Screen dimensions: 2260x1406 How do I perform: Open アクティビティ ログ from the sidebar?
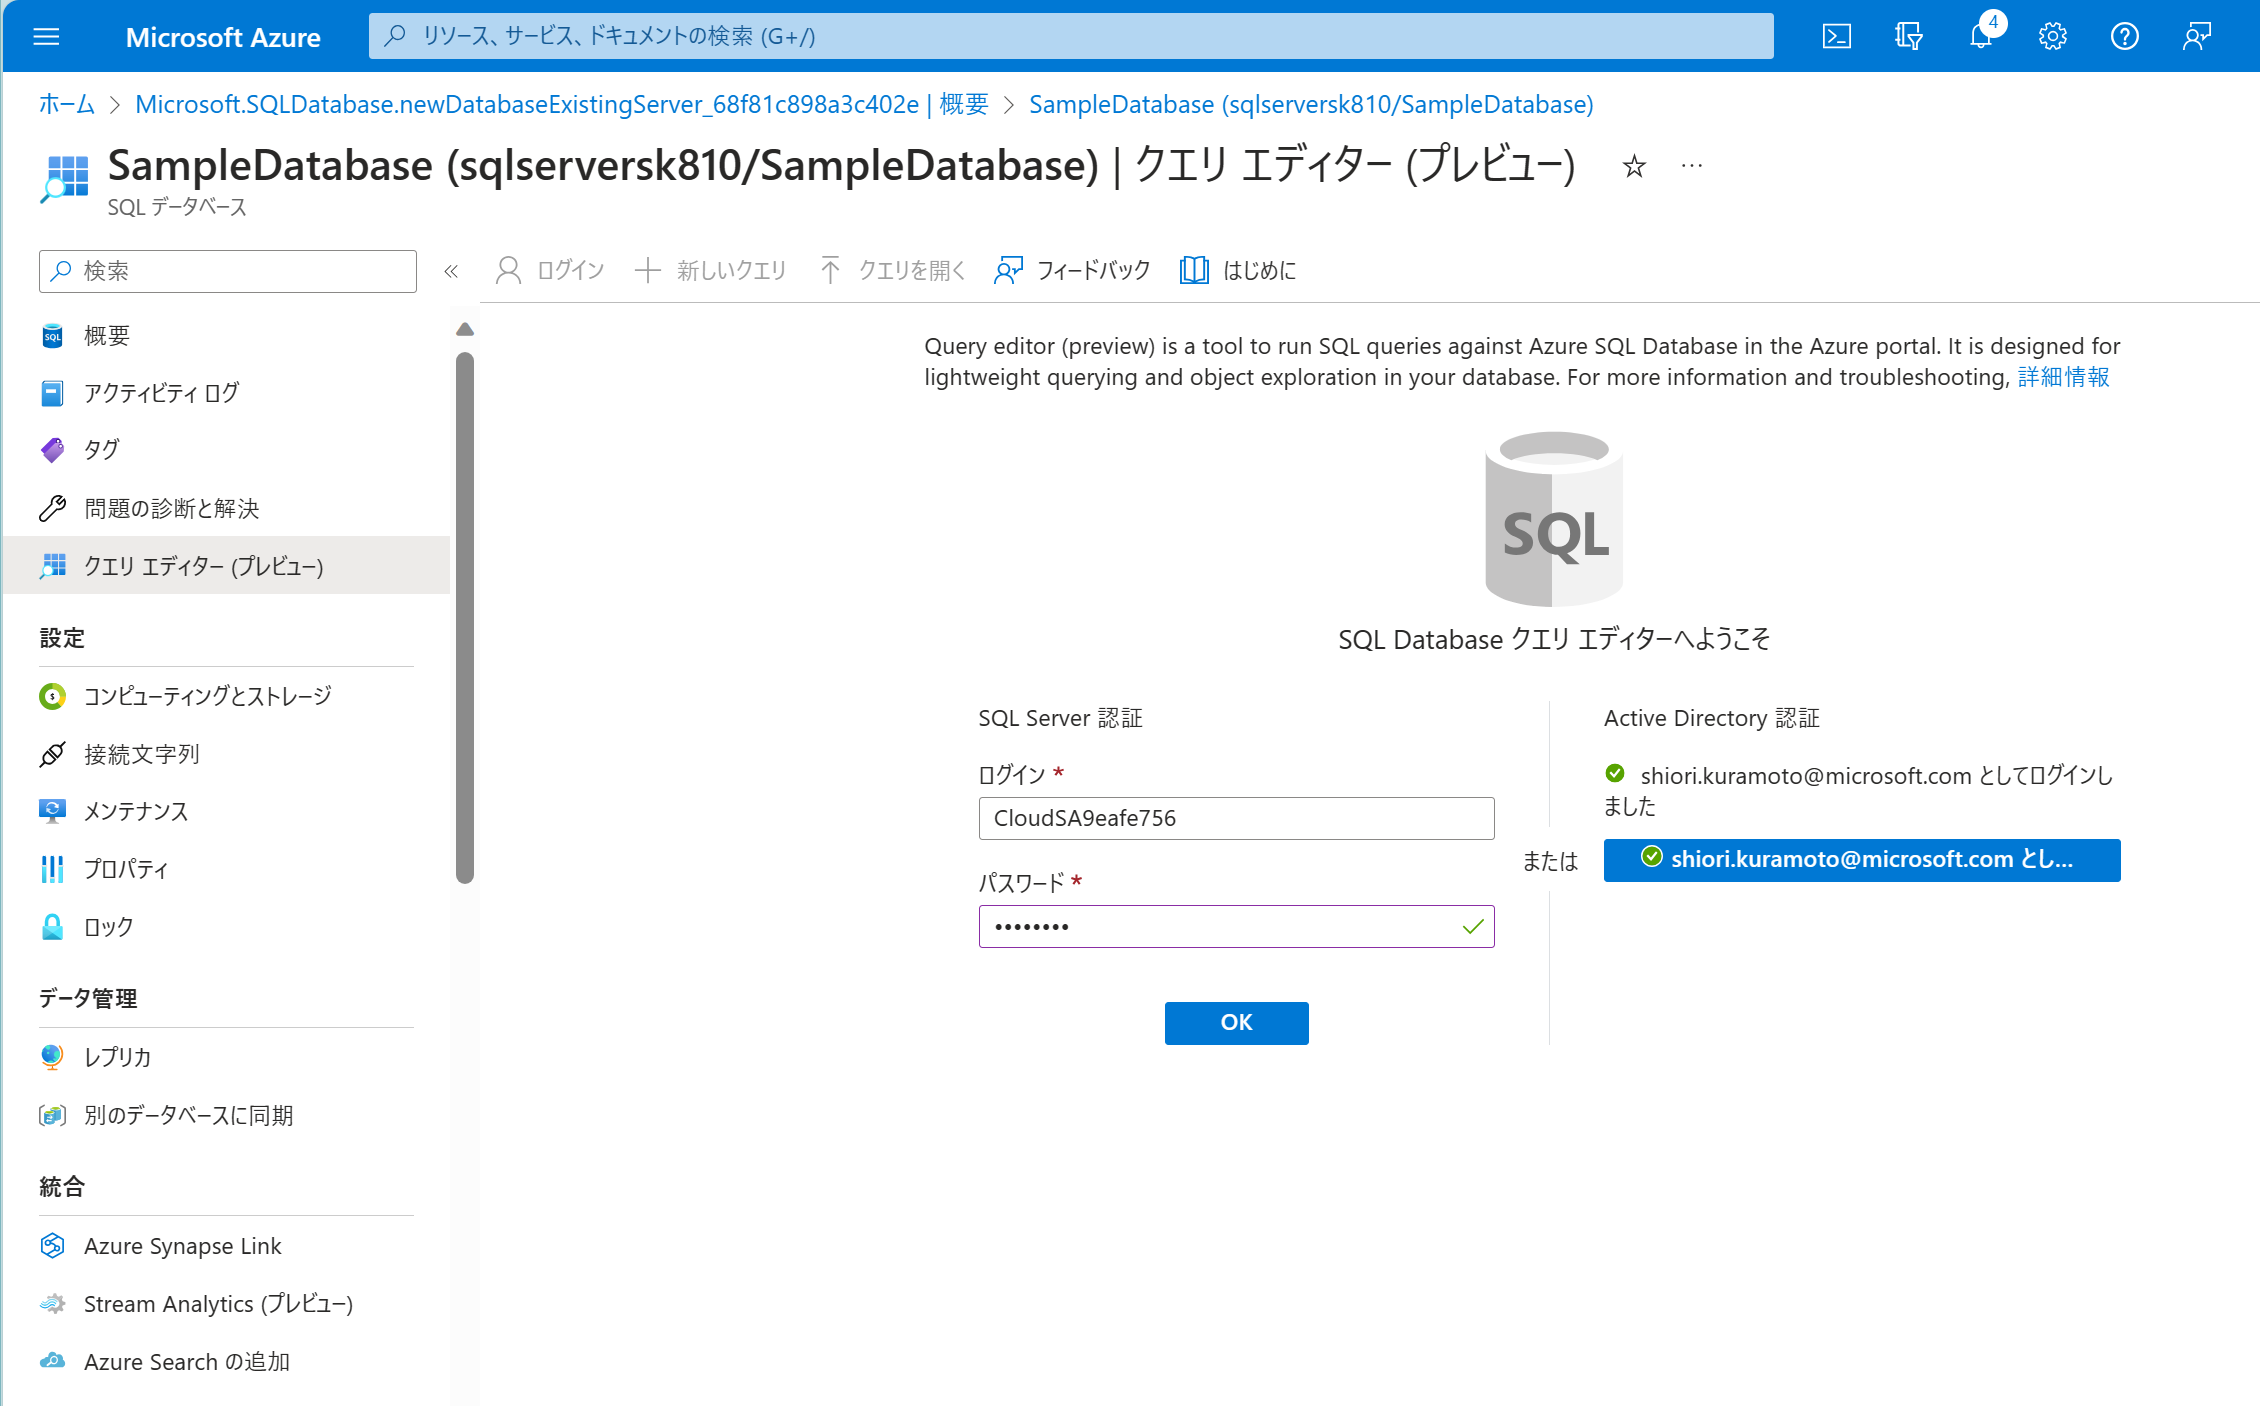[162, 393]
